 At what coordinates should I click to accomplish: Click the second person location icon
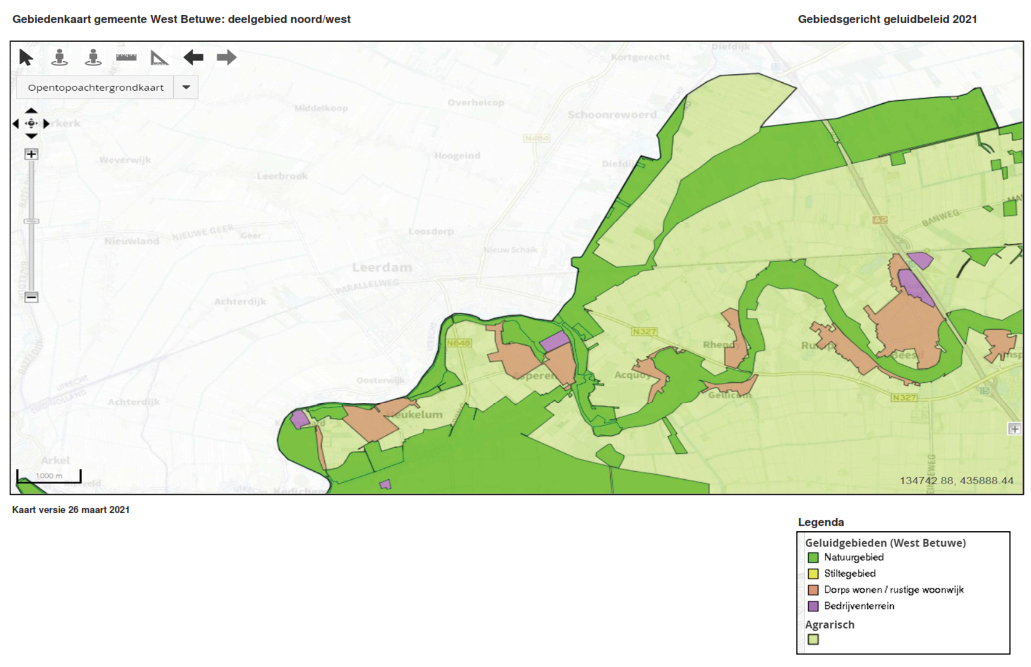point(93,57)
